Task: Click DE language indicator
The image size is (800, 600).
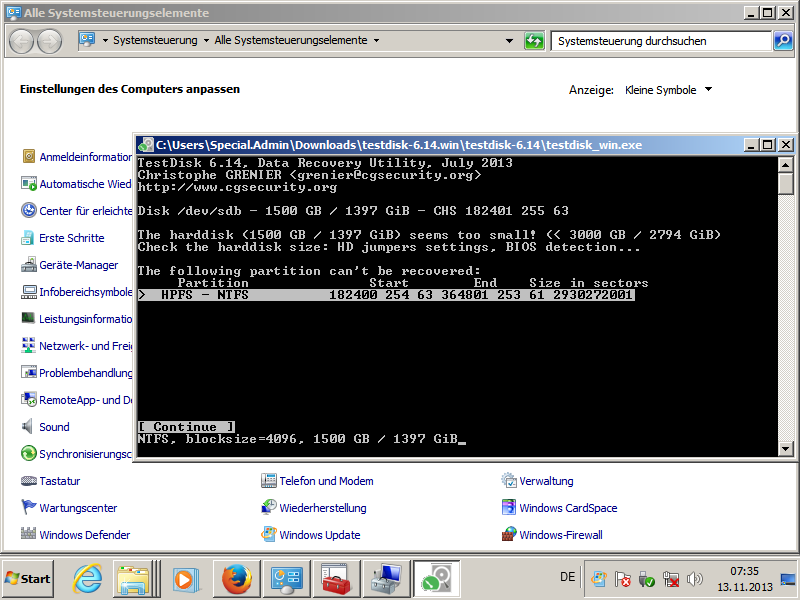Action: pos(567,577)
